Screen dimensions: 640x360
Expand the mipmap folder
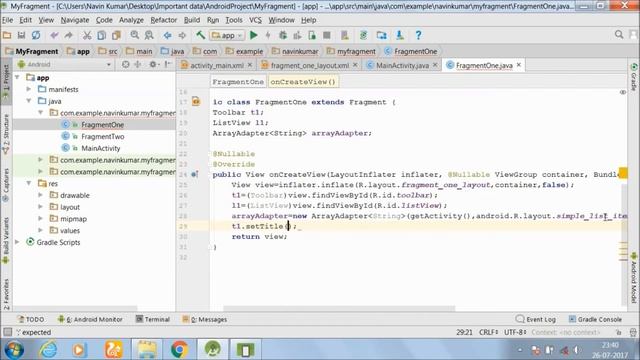pyautogui.click(x=40, y=218)
